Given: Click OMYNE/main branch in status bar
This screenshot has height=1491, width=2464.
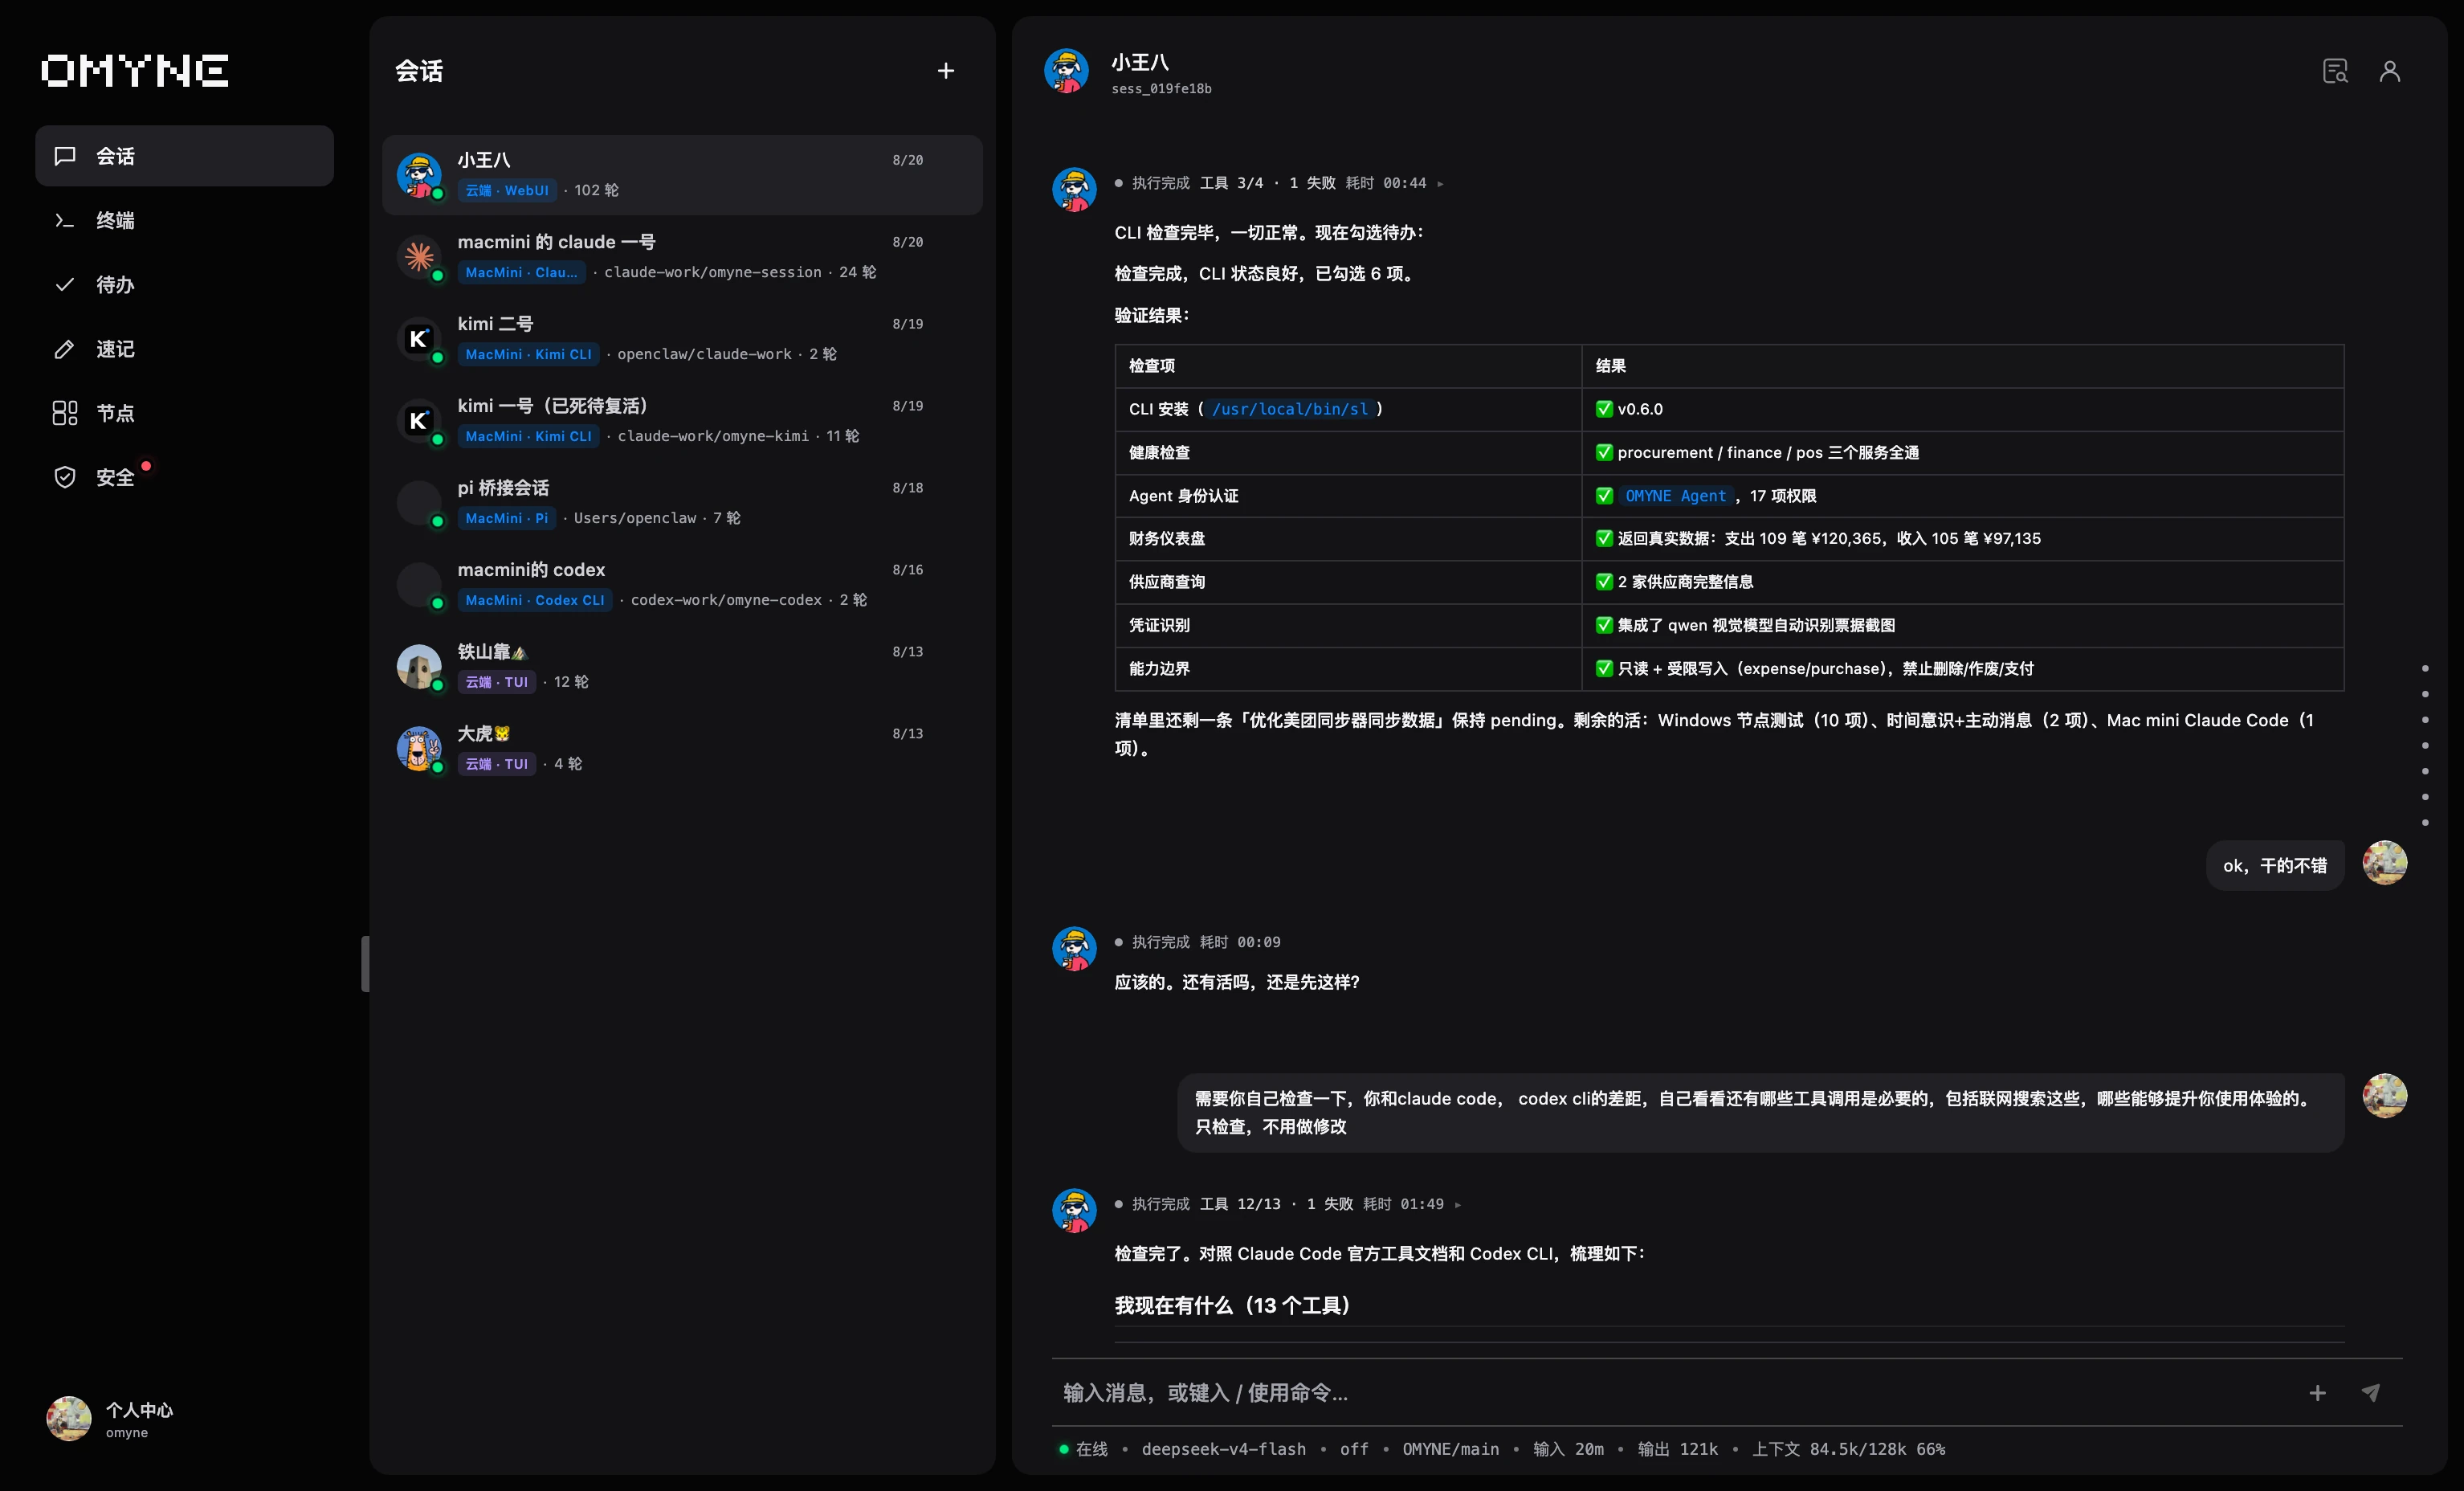Looking at the screenshot, I should (x=1450, y=1449).
